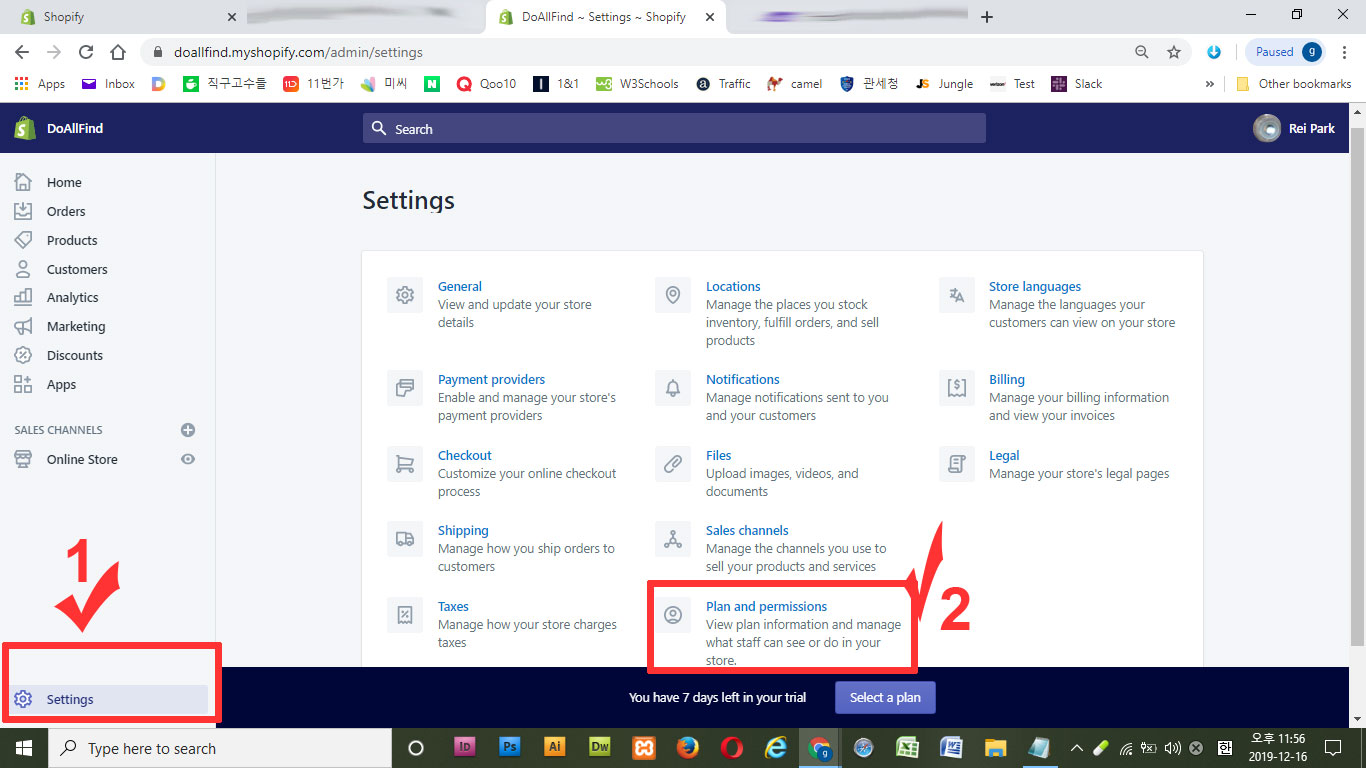Image resolution: width=1366 pixels, height=768 pixels.
Task: Click the Locations pin icon
Action: pyautogui.click(x=673, y=295)
